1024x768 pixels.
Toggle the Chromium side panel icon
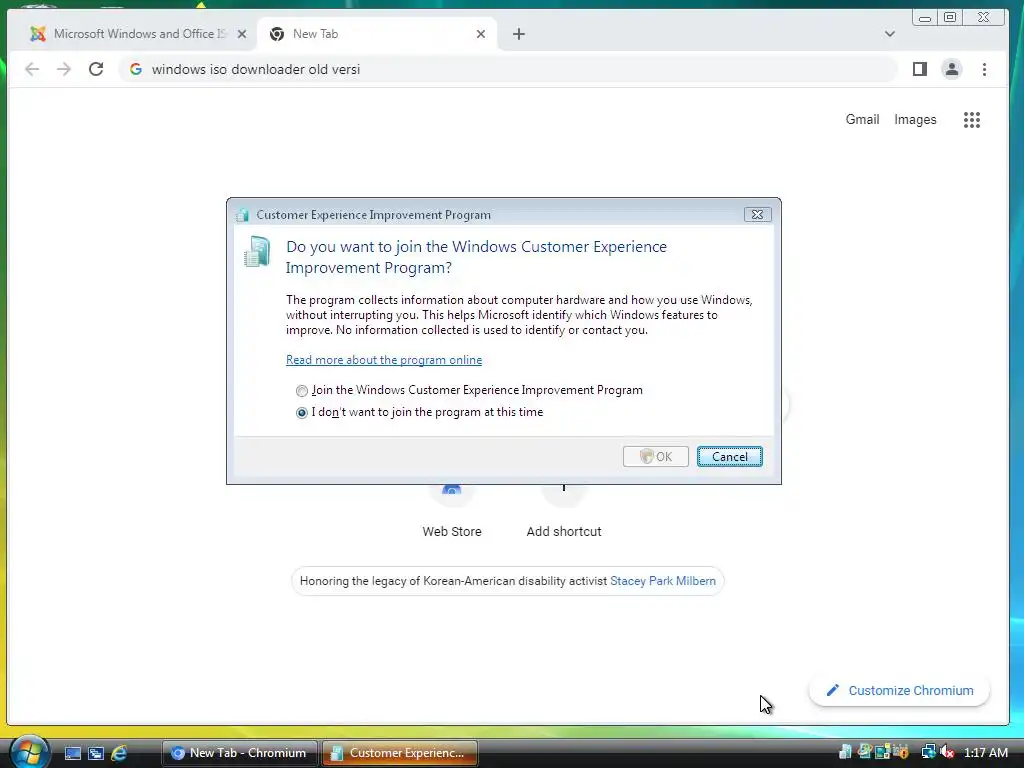point(920,69)
